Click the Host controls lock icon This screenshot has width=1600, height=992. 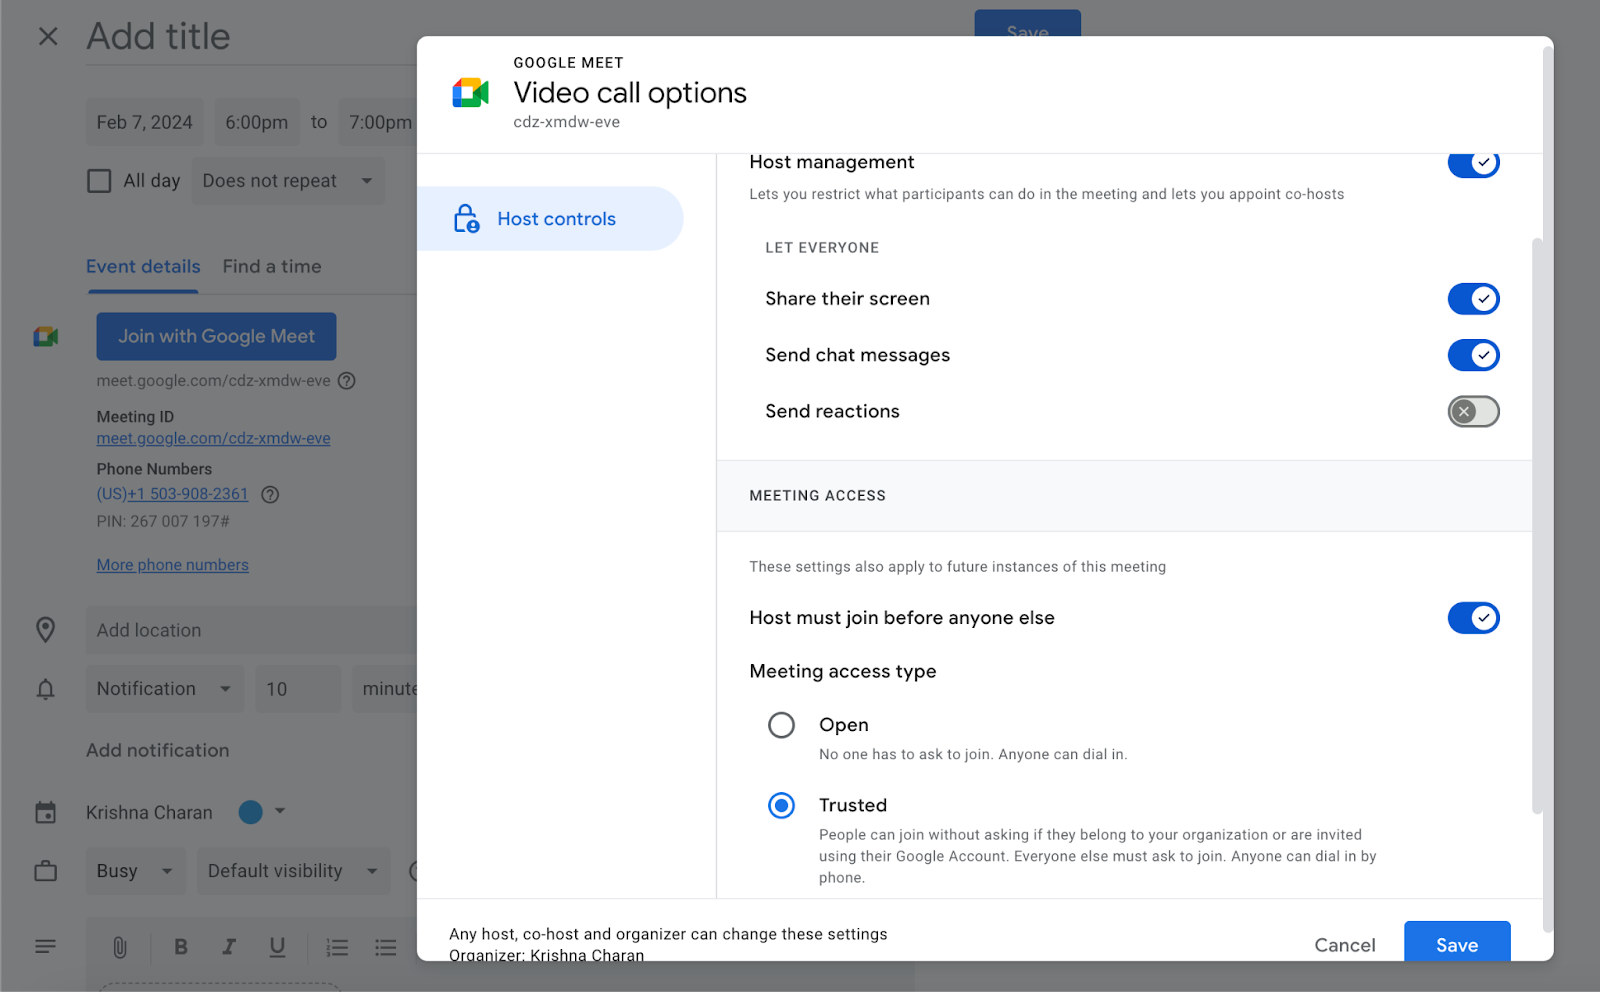[466, 219]
